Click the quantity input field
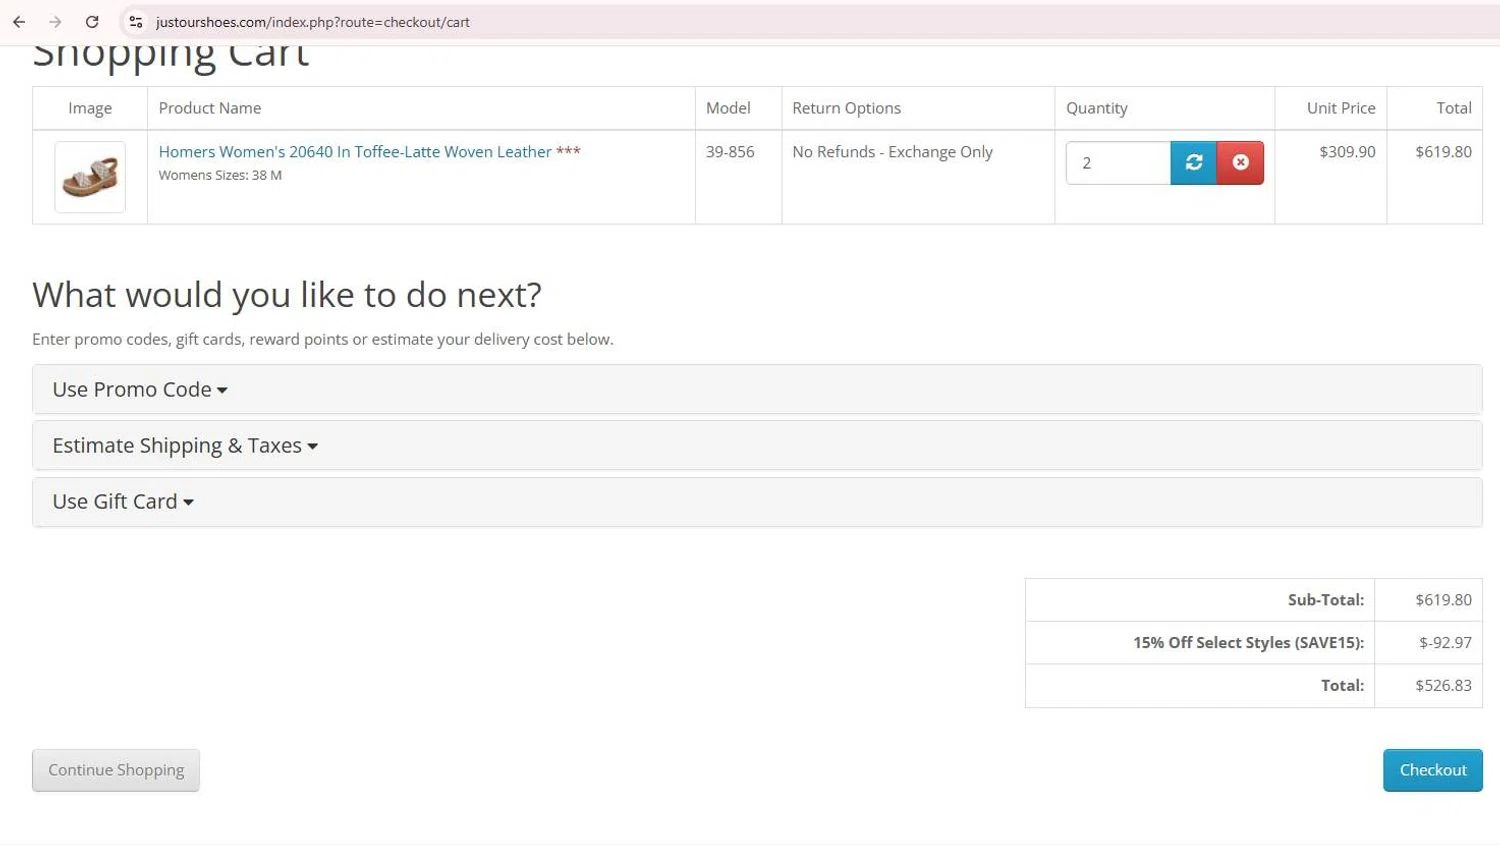This screenshot has height=845, width=1500. [x=1118, y=163]
